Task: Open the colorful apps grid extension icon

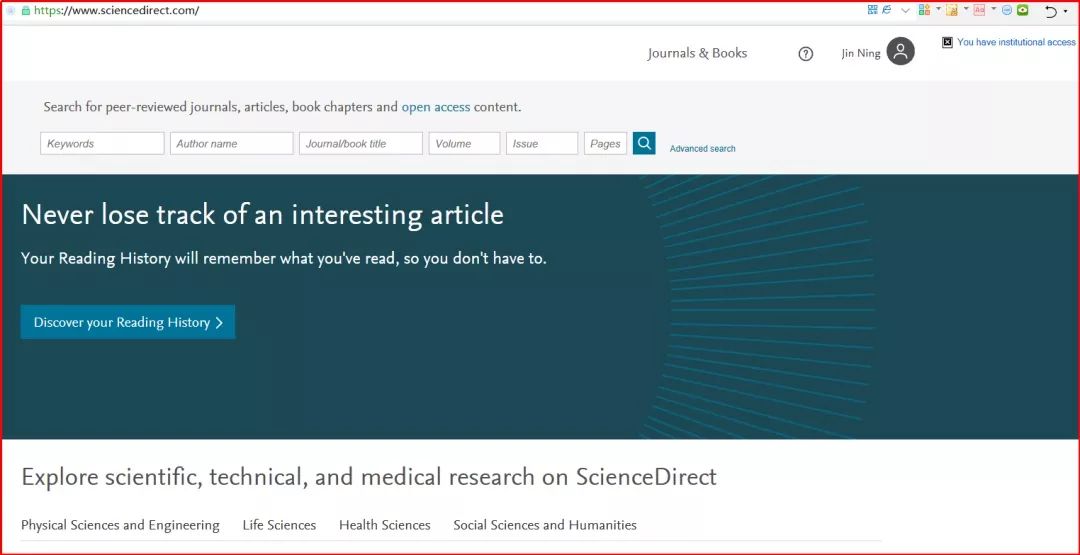Action: (x=924, y=10)
